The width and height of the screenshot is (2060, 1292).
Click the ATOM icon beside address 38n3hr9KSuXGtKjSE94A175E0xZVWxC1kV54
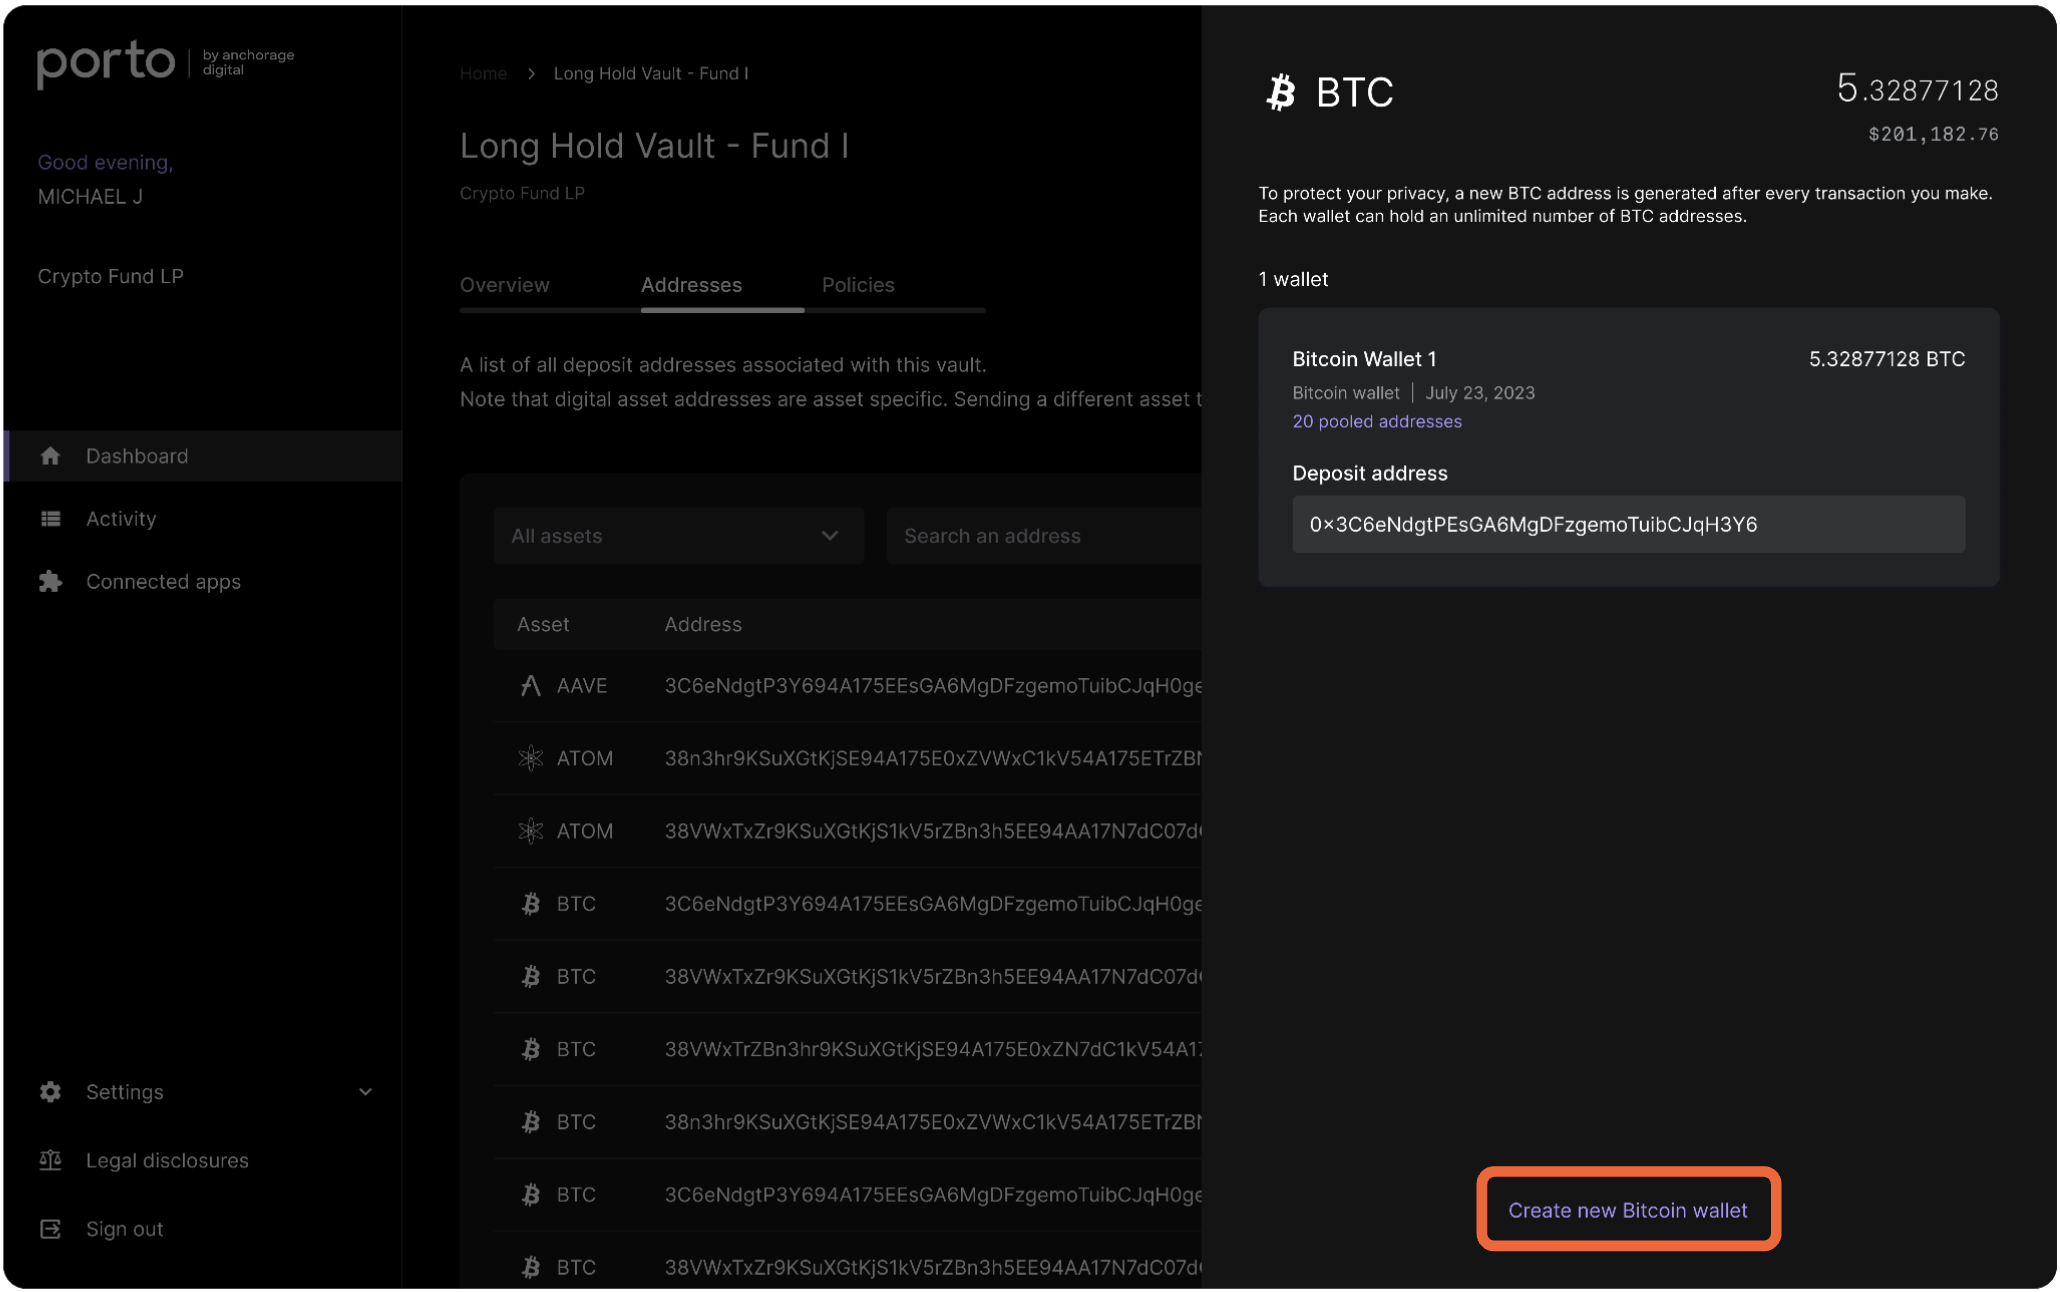530,758
